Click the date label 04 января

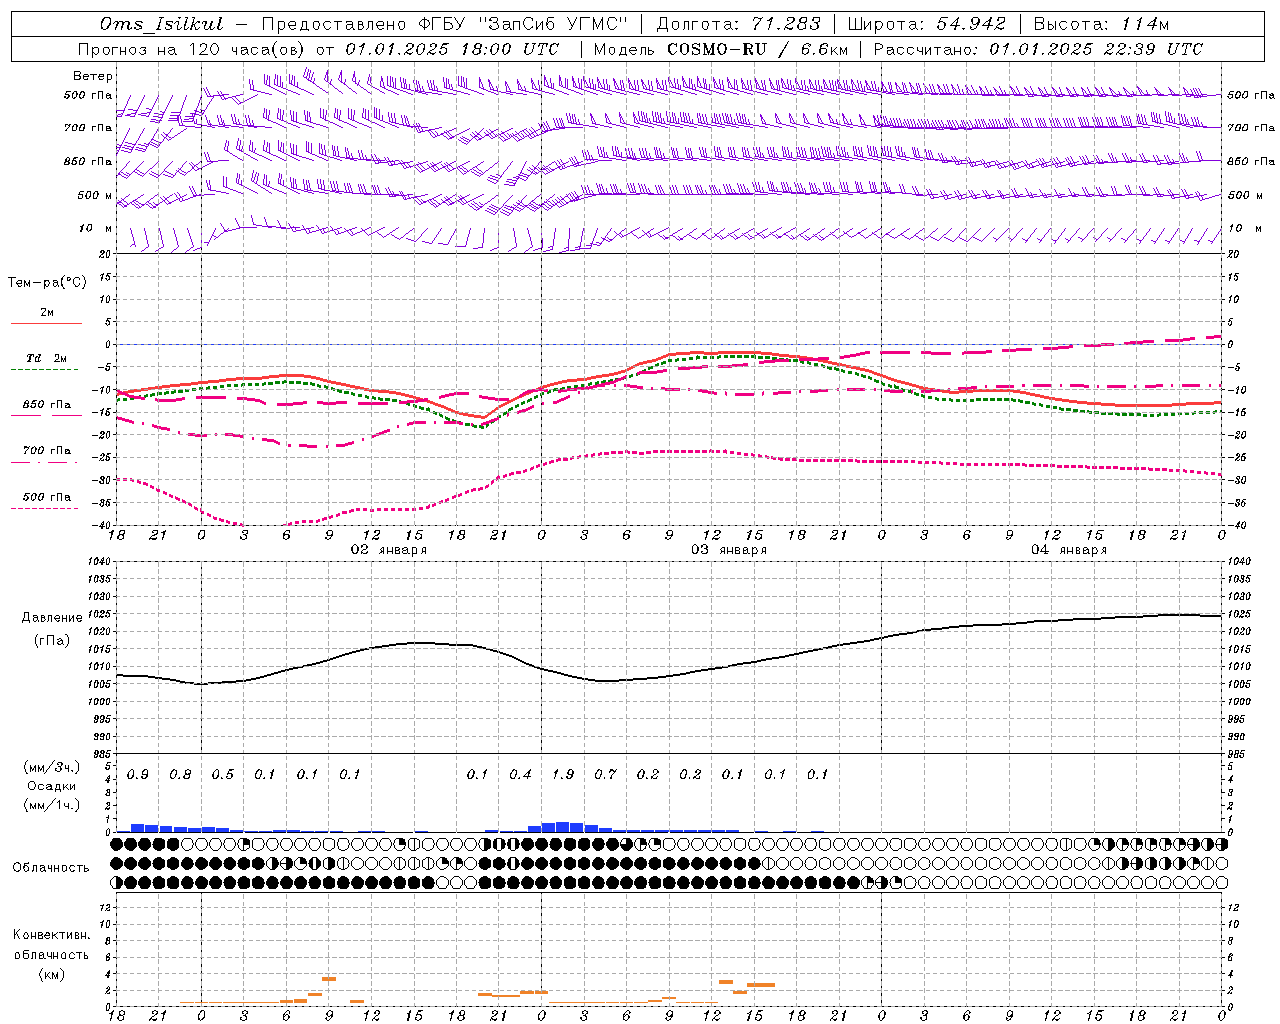(1069, 550)
